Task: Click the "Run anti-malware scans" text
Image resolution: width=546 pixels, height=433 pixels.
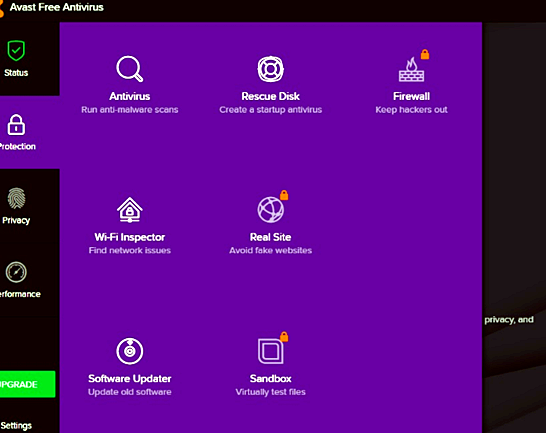Action: coord(130,110)
